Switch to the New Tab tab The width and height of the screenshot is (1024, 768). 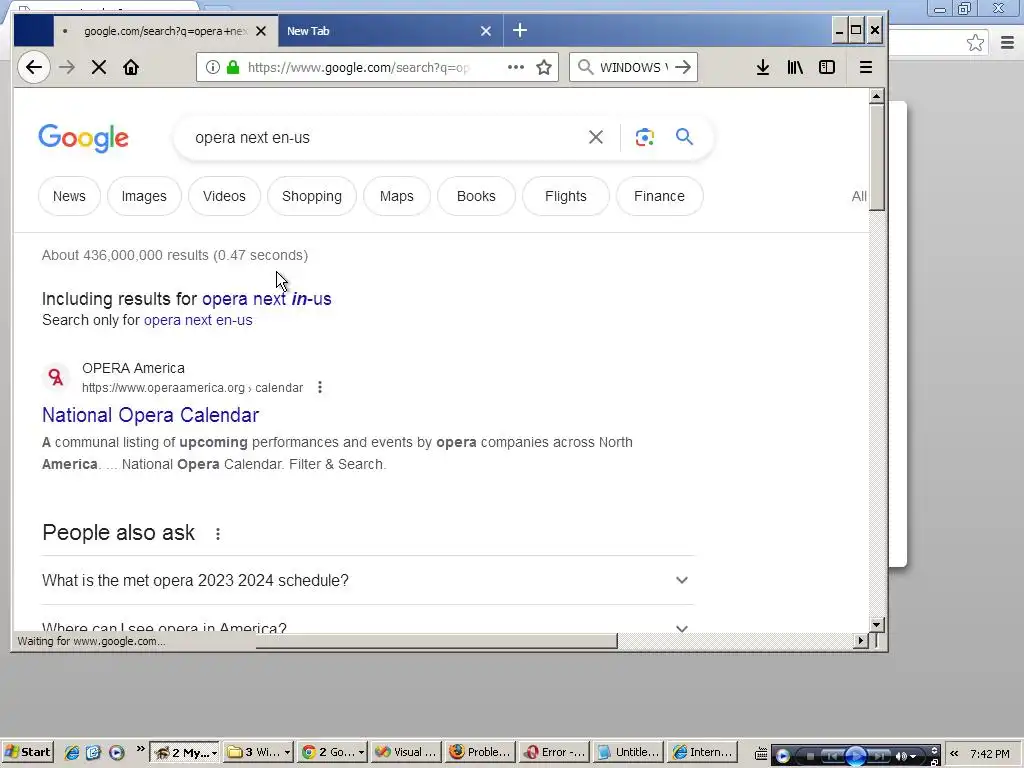(x=391, y=31)
